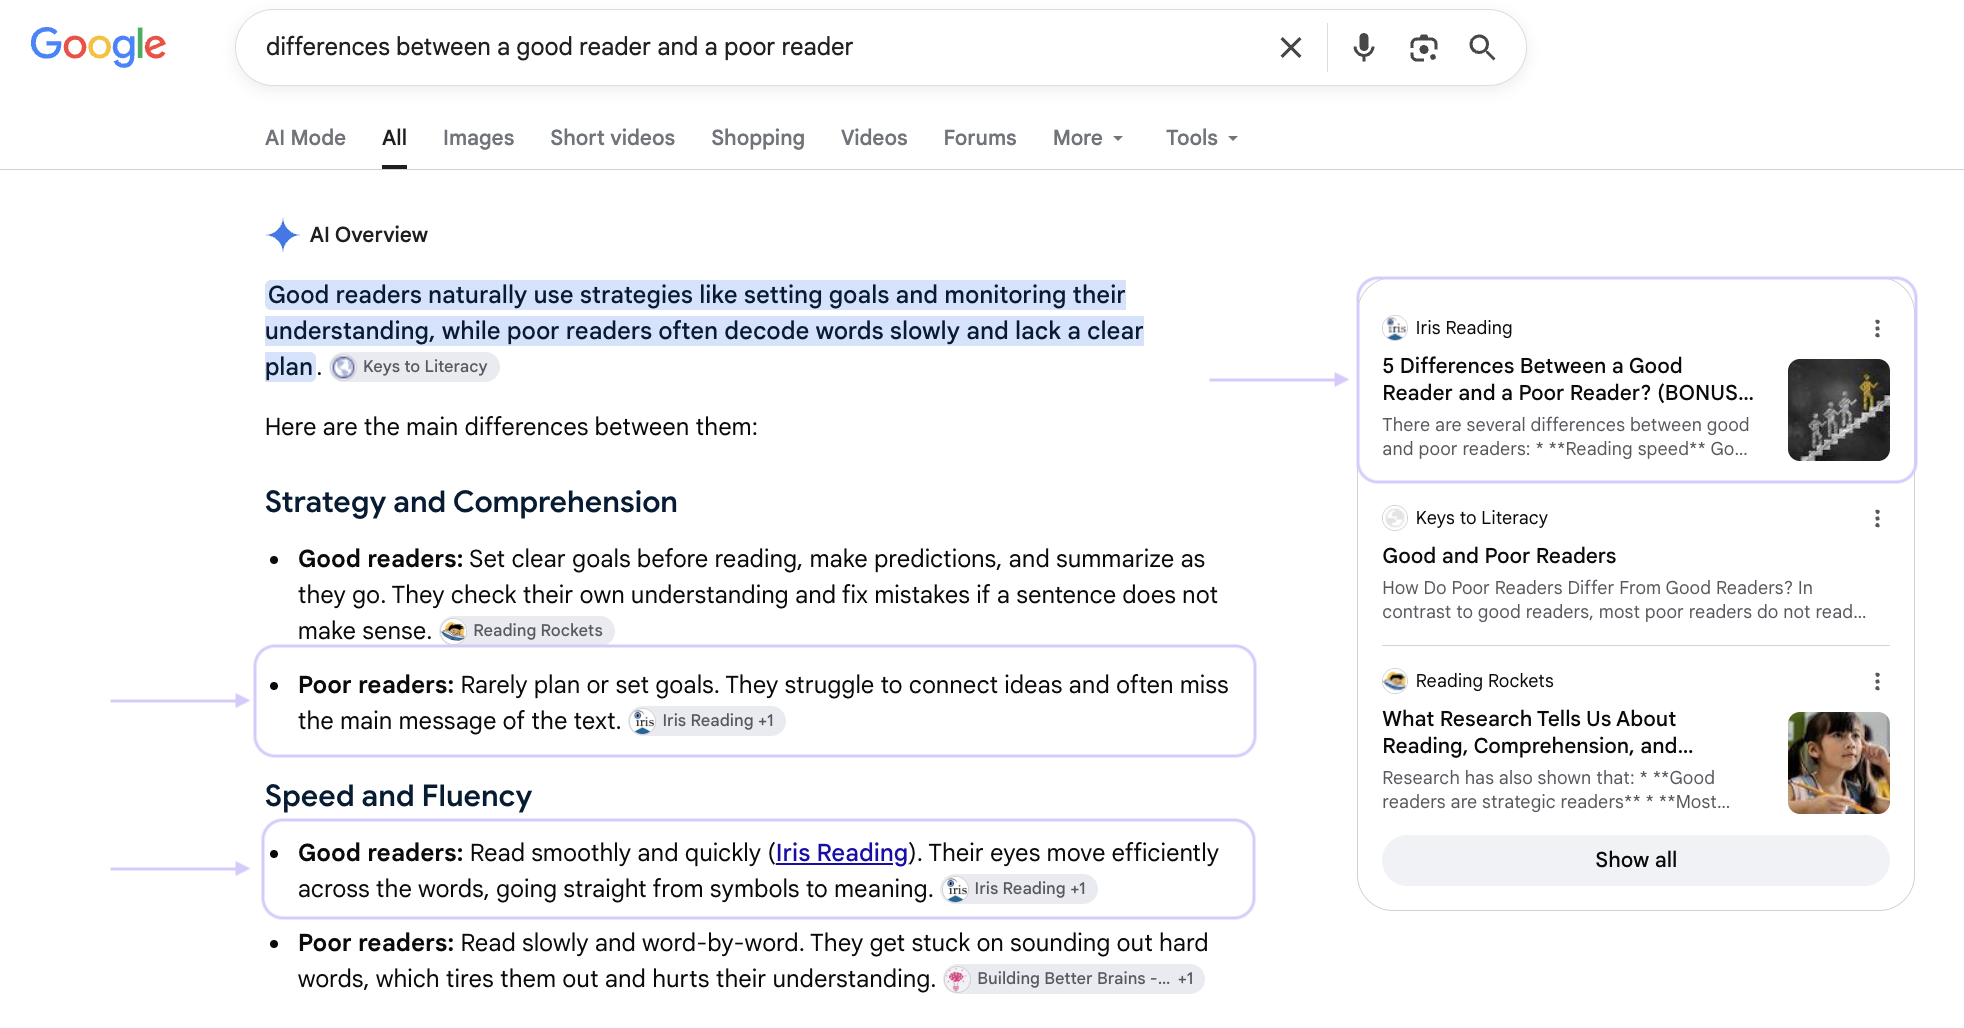Submit search with magnifying glass icon
Screen dimensions: 1964x1028
pos(1482,47)
